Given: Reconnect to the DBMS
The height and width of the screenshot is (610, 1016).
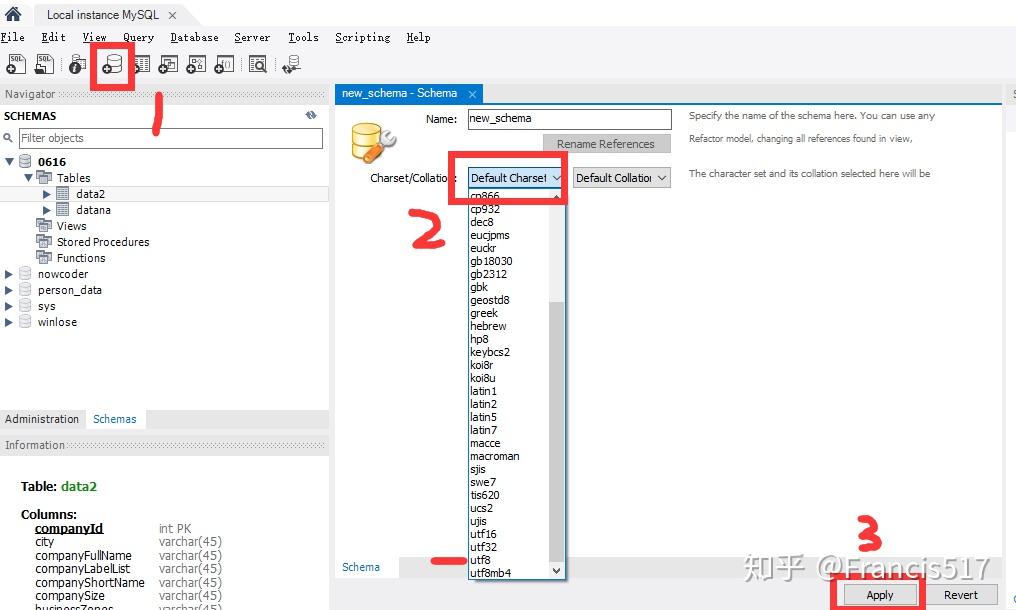Looking at the screenshot, I should 291,63.
